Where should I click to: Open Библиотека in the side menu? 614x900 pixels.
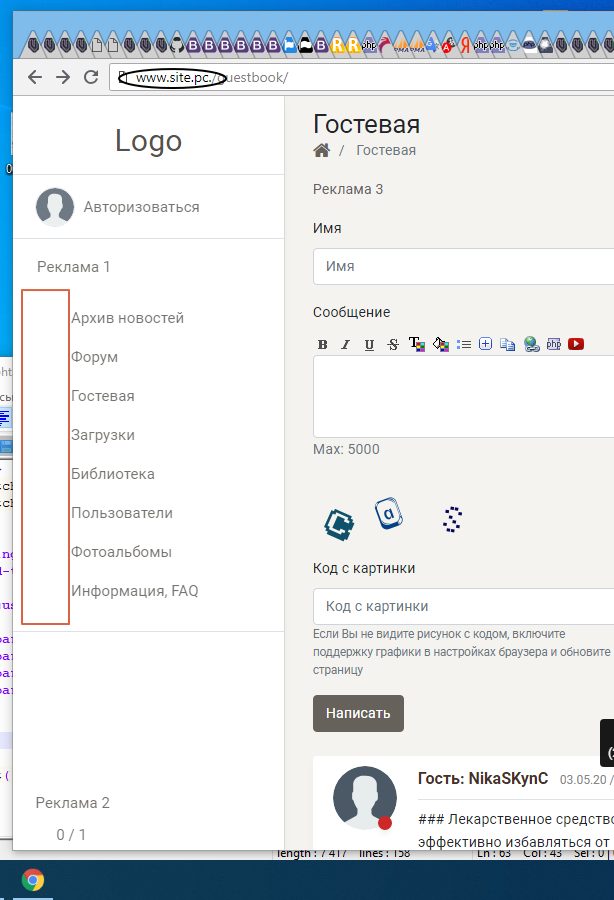pyautogui.click(x=113, y=474)
